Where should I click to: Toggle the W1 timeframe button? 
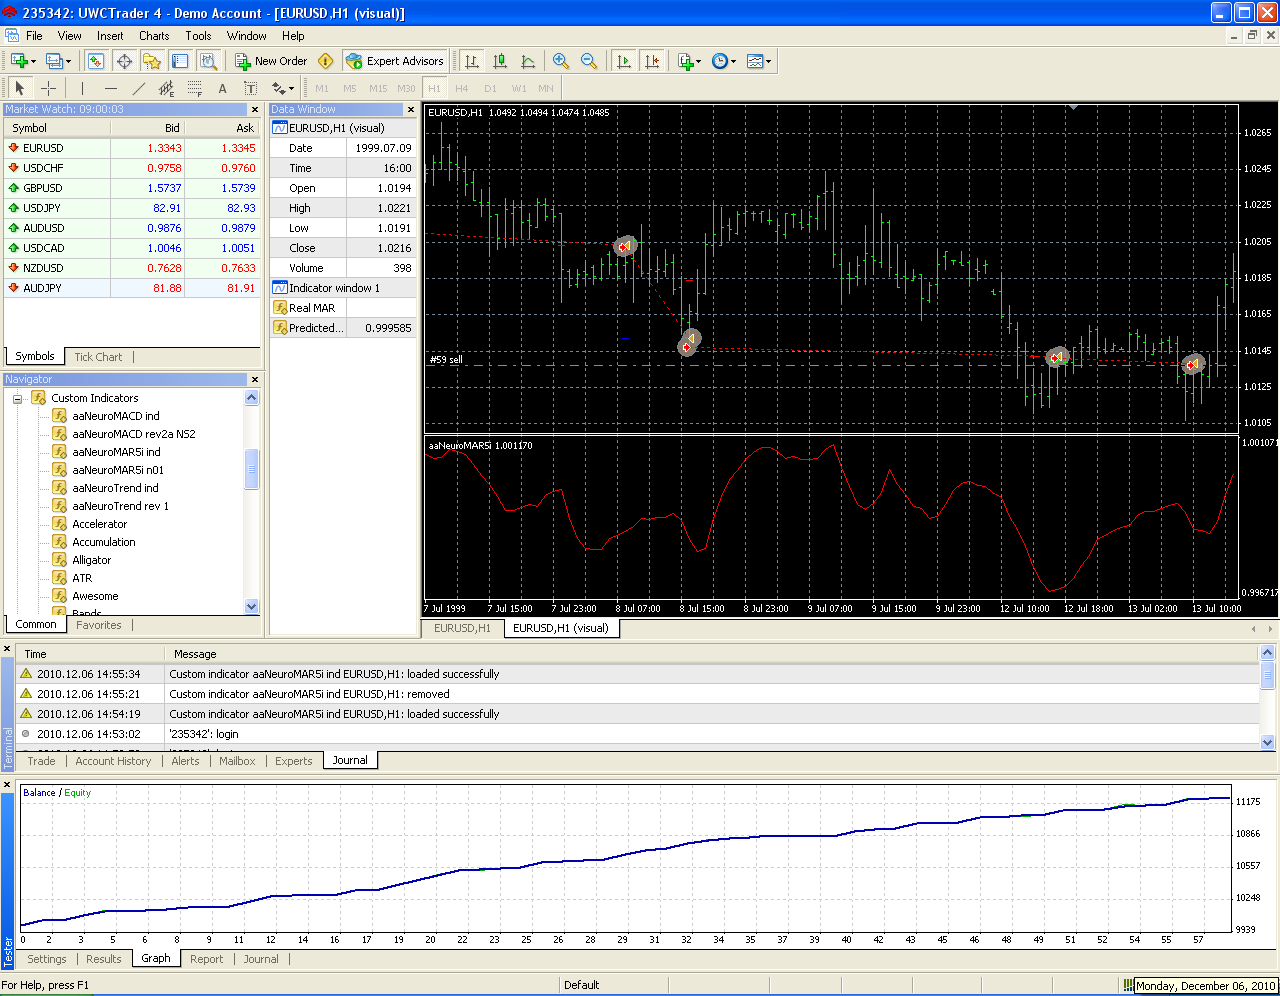click(x=519, y=88)
